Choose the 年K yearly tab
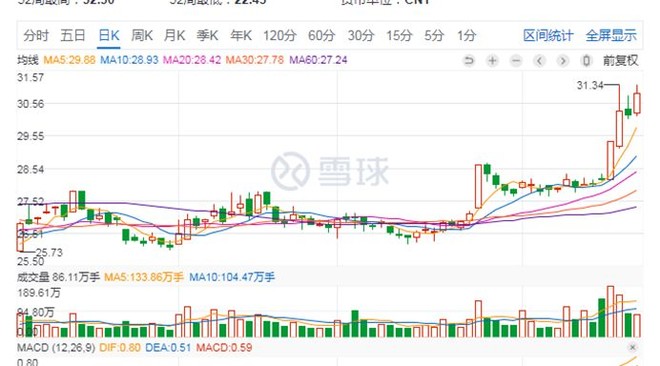 241,35
